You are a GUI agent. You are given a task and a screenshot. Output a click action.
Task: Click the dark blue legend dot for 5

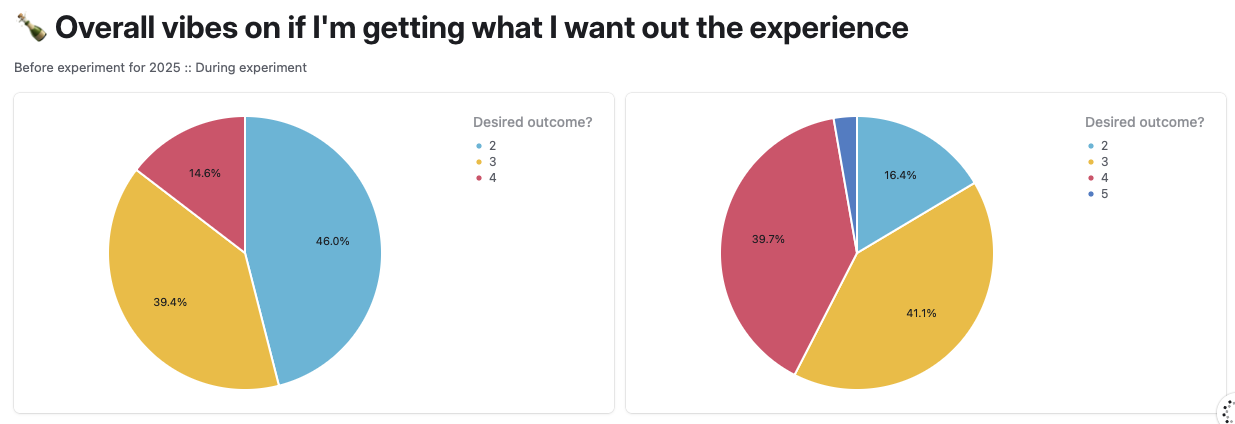tap(1091, 194)
